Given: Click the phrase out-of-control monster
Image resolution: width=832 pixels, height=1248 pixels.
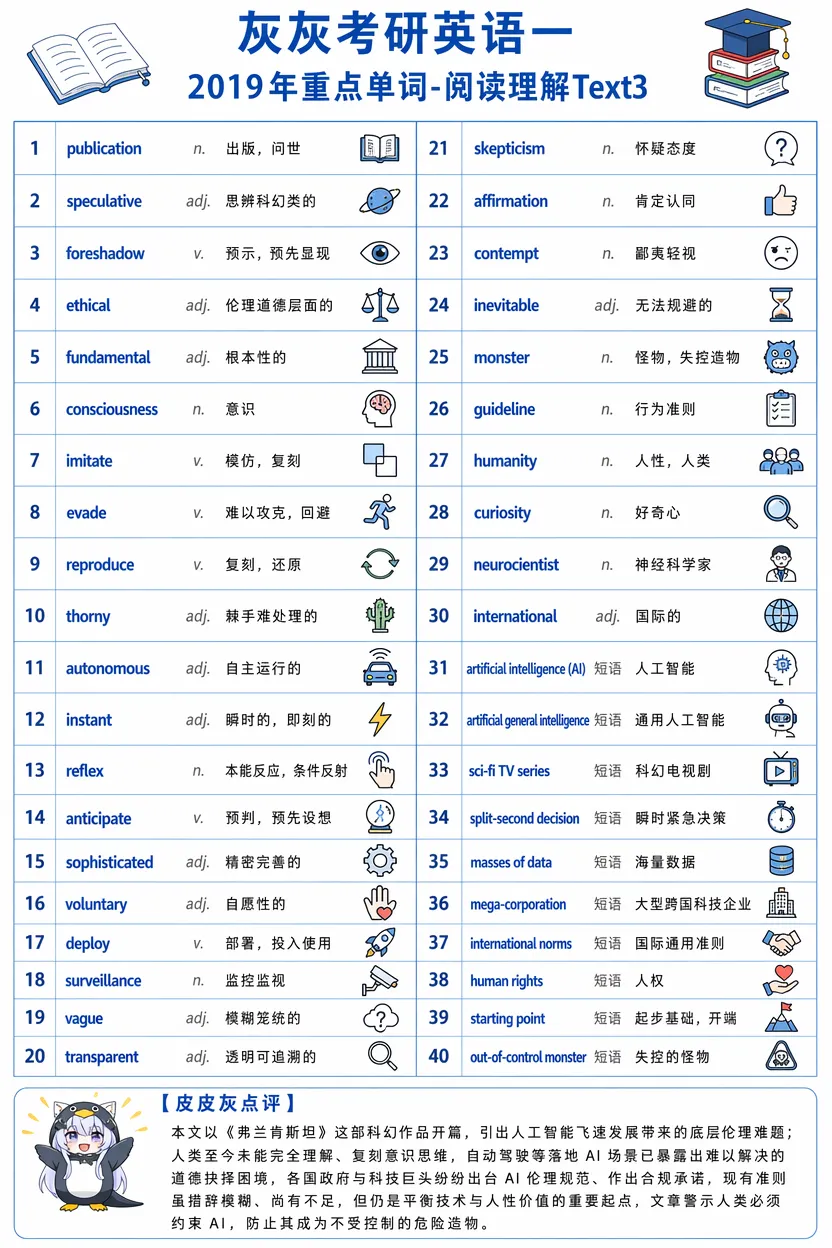Looking at the screenshot, I should pos(528,1057).
